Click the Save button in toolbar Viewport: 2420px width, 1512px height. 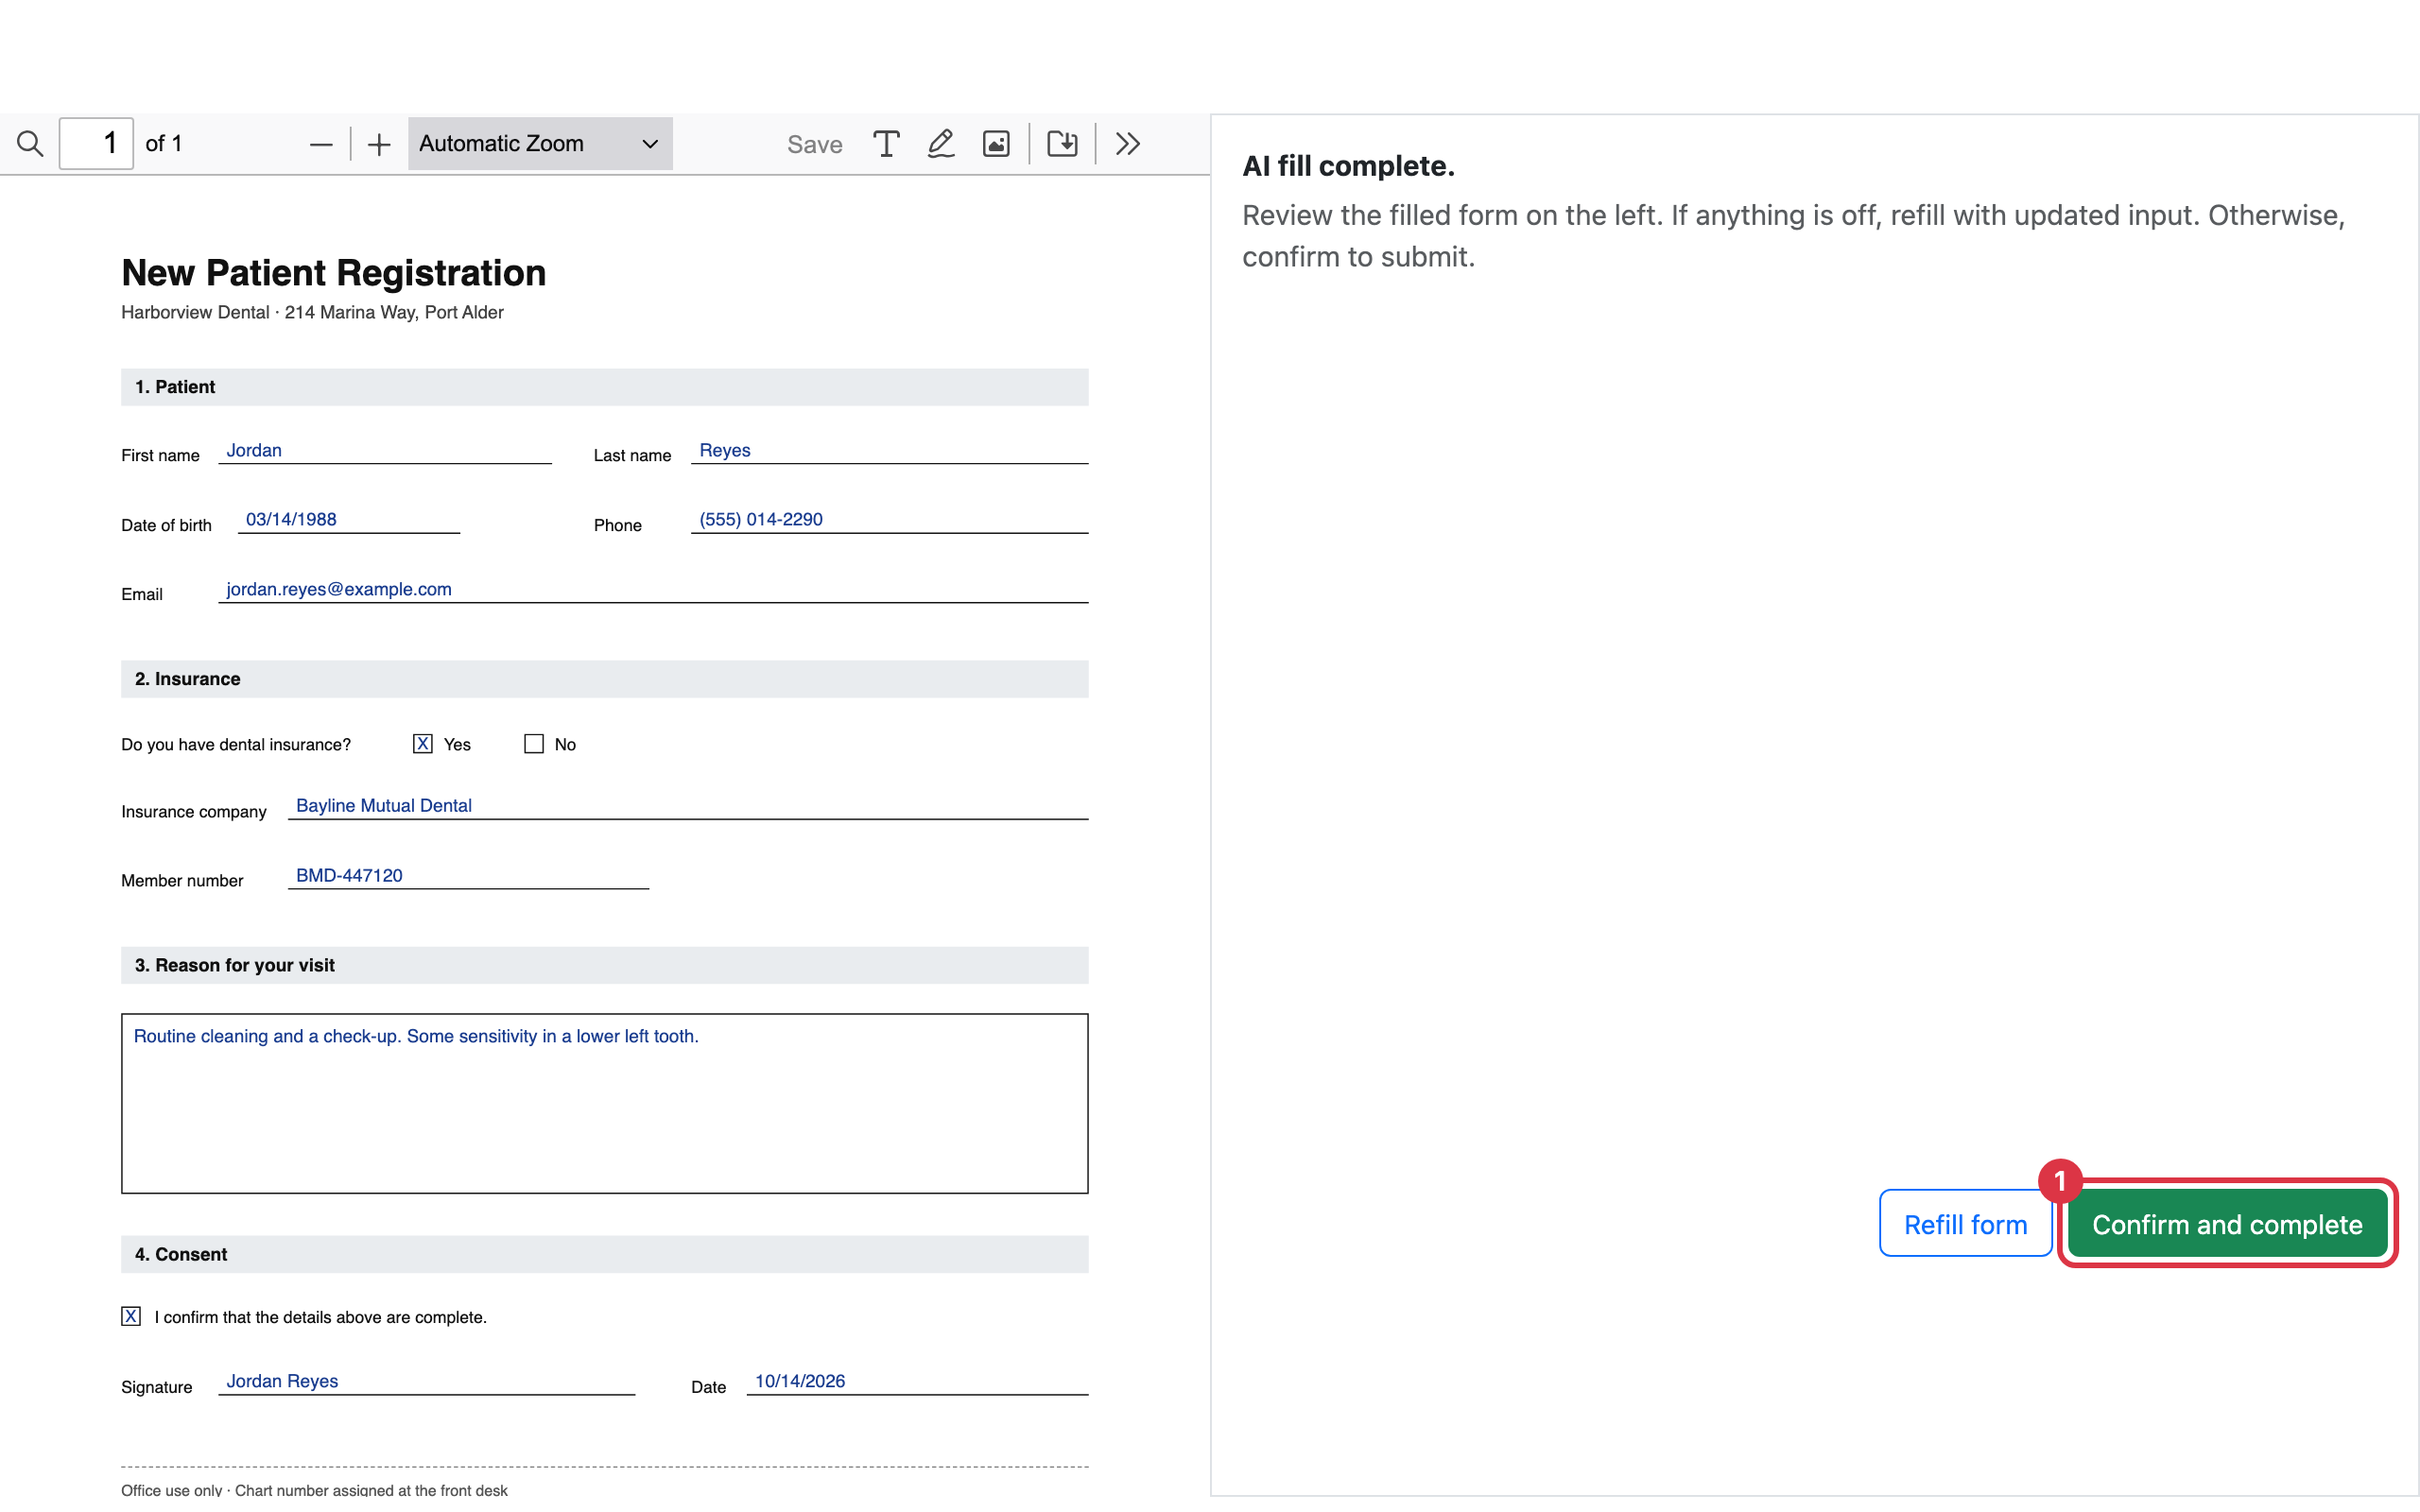point(814,144)
